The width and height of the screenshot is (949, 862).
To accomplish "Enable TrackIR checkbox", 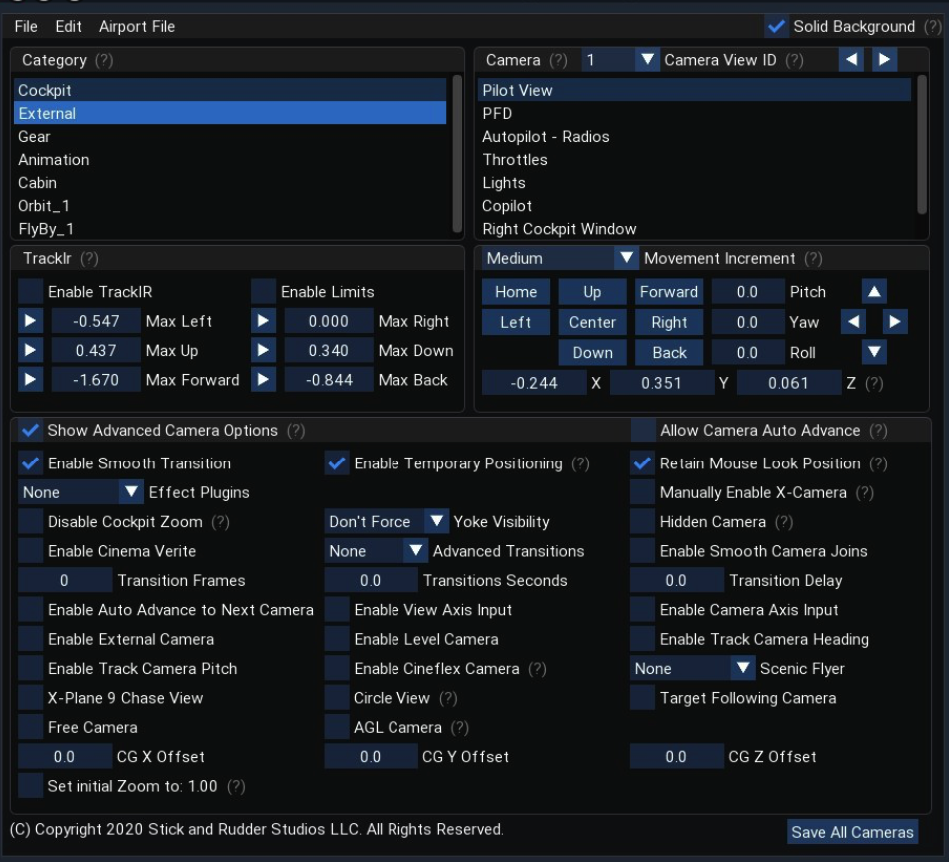I will click(32, 292).
